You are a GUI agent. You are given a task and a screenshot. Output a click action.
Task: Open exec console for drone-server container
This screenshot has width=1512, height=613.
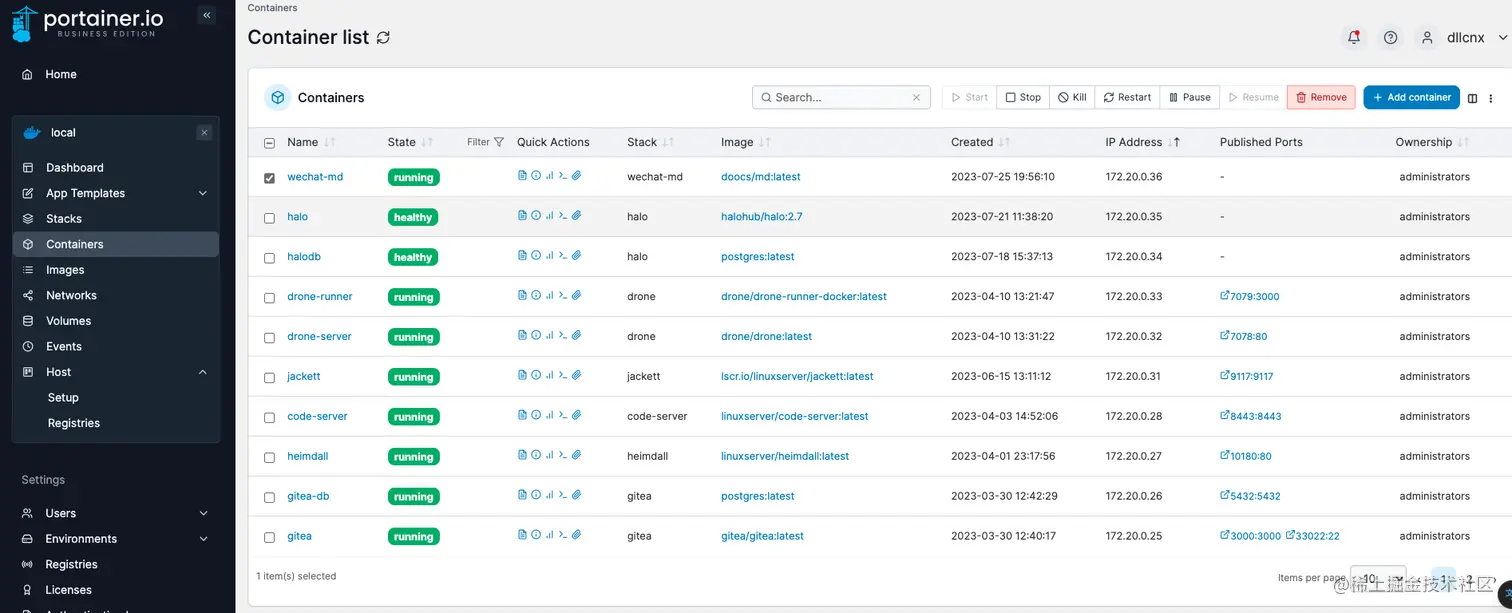click(x=563, y=335)
